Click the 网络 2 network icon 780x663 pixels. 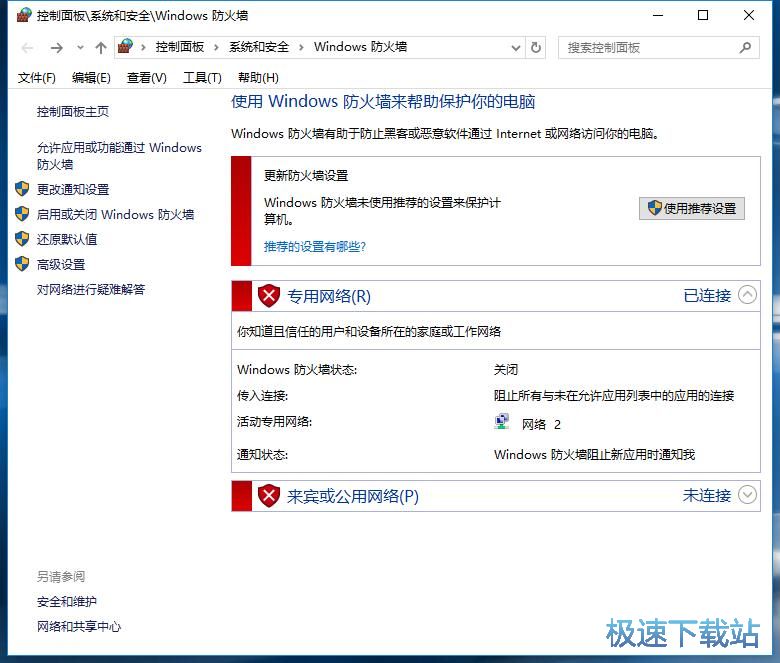[502, 422]
